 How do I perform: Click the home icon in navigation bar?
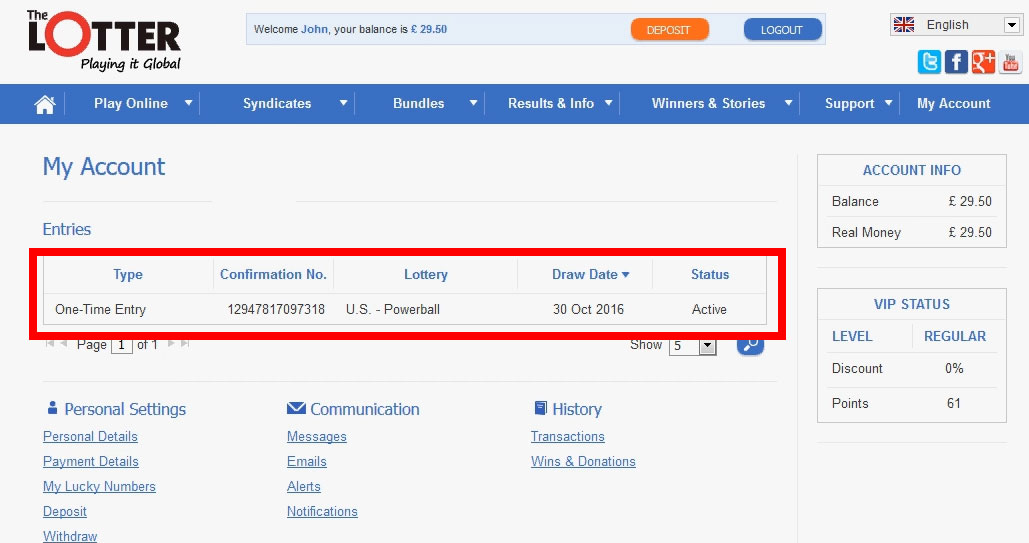tap(44, 104)
